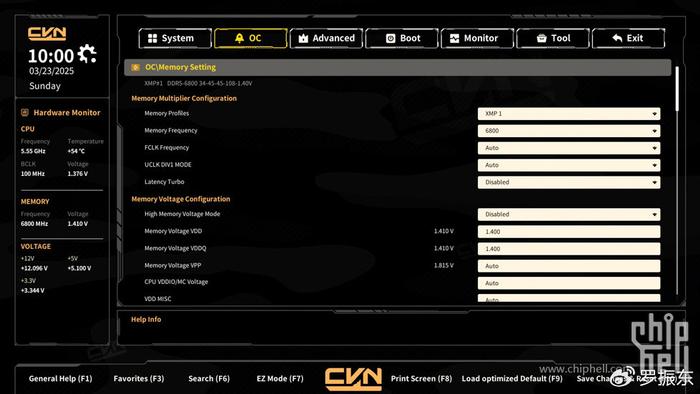This screenshot has width=700, height=394.
Task: Open the Memory Profiles dropdown
Action: [569, 114]
